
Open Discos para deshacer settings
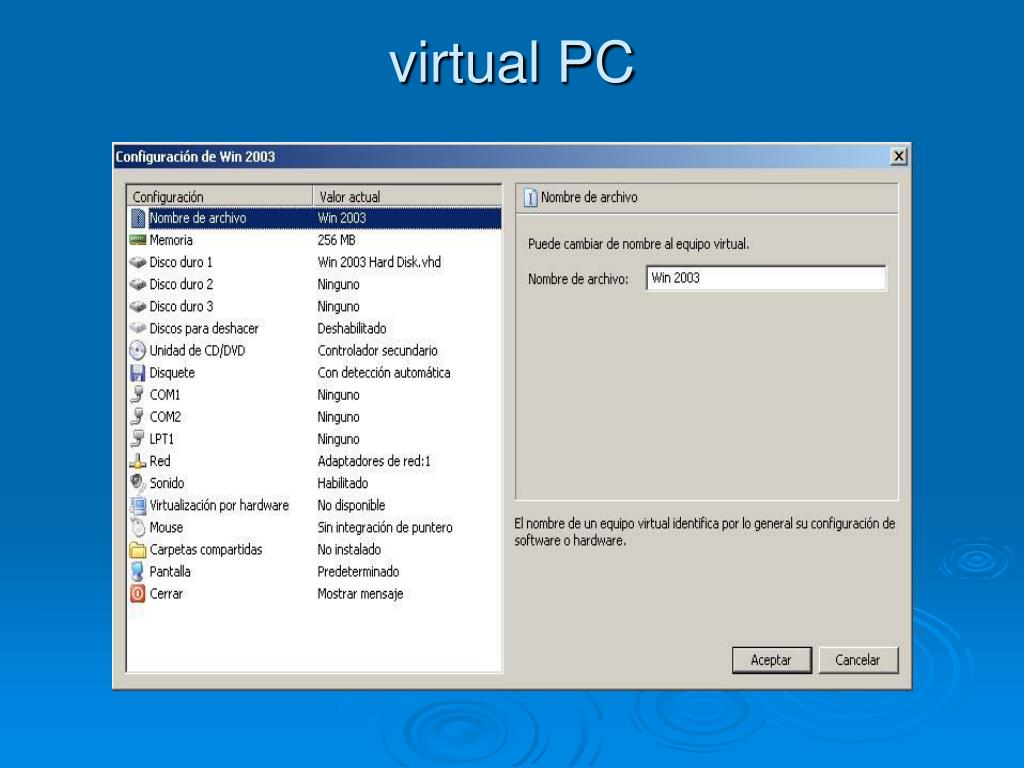click(x=314, y=328)
